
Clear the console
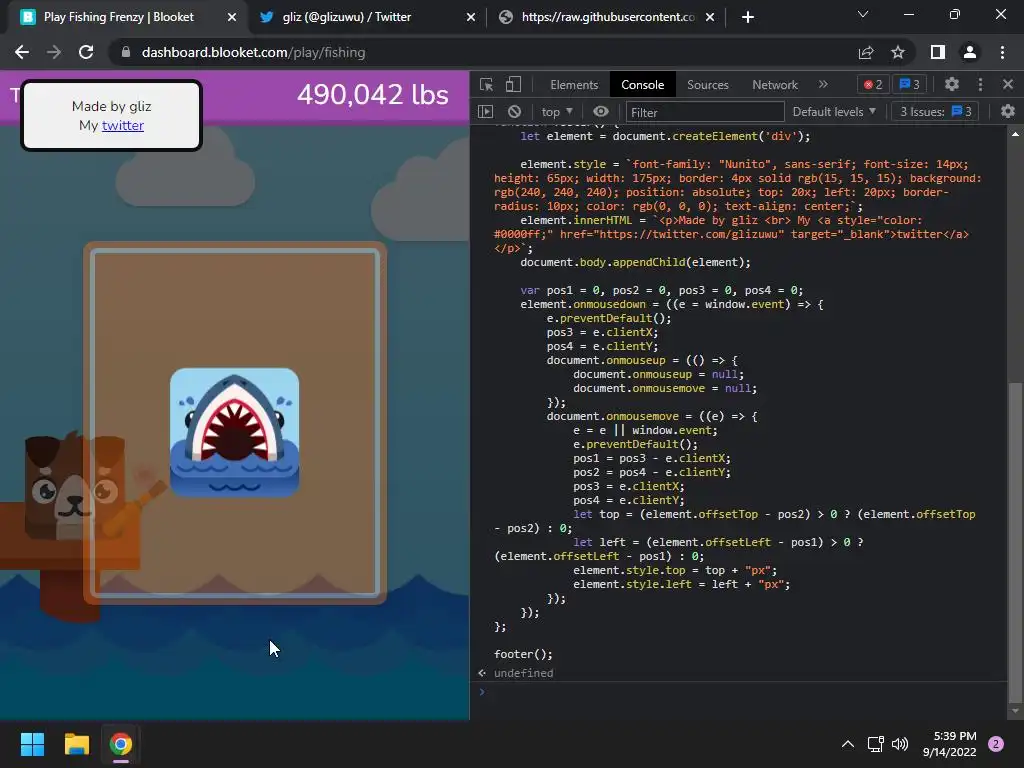coord(515,112)
